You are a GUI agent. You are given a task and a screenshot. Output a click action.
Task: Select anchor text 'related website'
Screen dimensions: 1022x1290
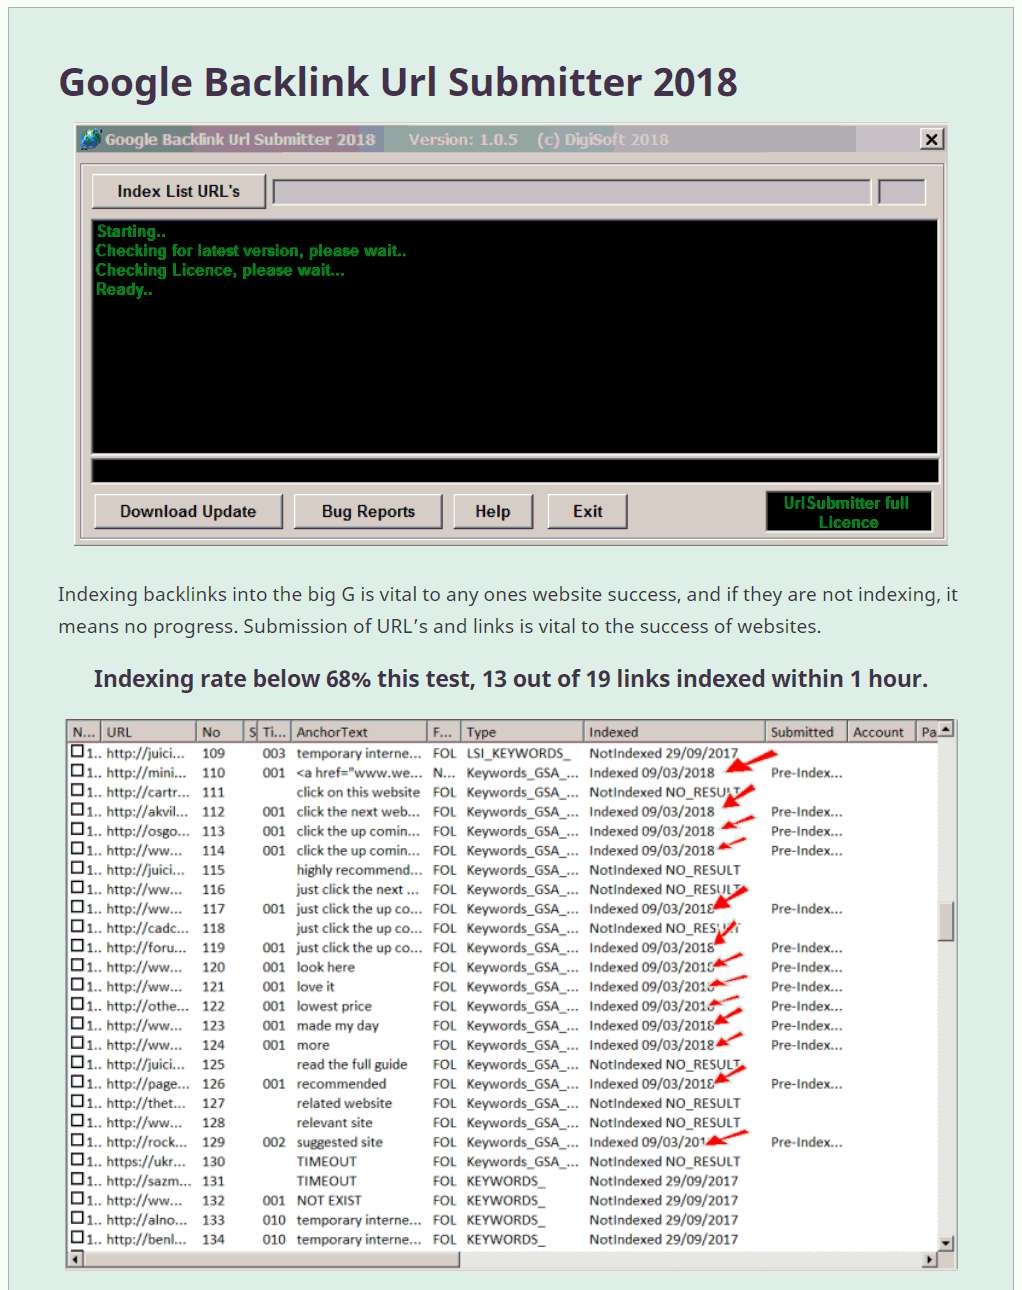(x=344, y=1103)
